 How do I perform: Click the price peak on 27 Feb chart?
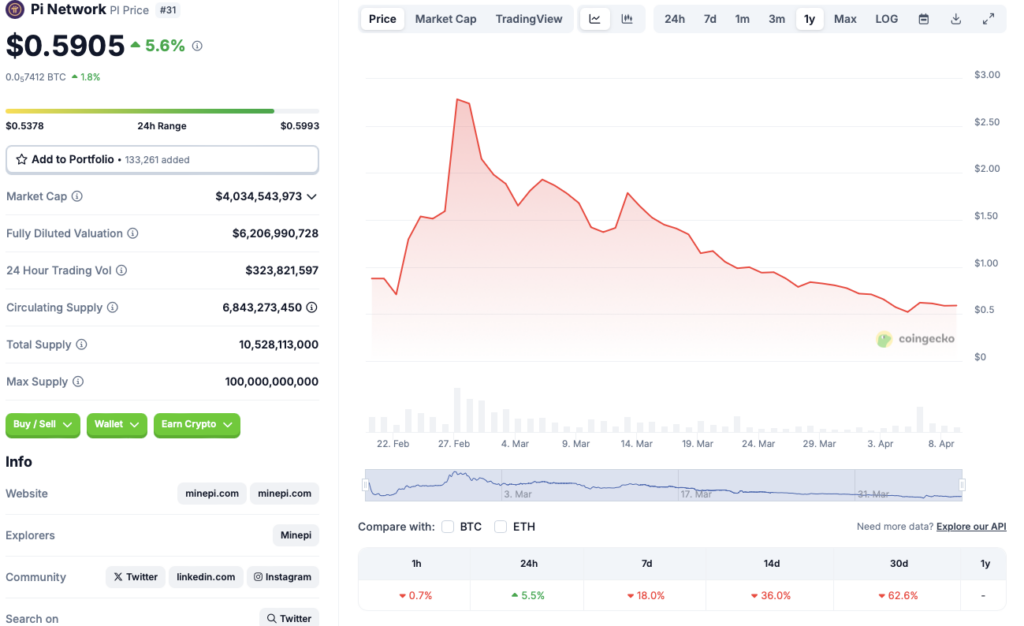(458, 100)
